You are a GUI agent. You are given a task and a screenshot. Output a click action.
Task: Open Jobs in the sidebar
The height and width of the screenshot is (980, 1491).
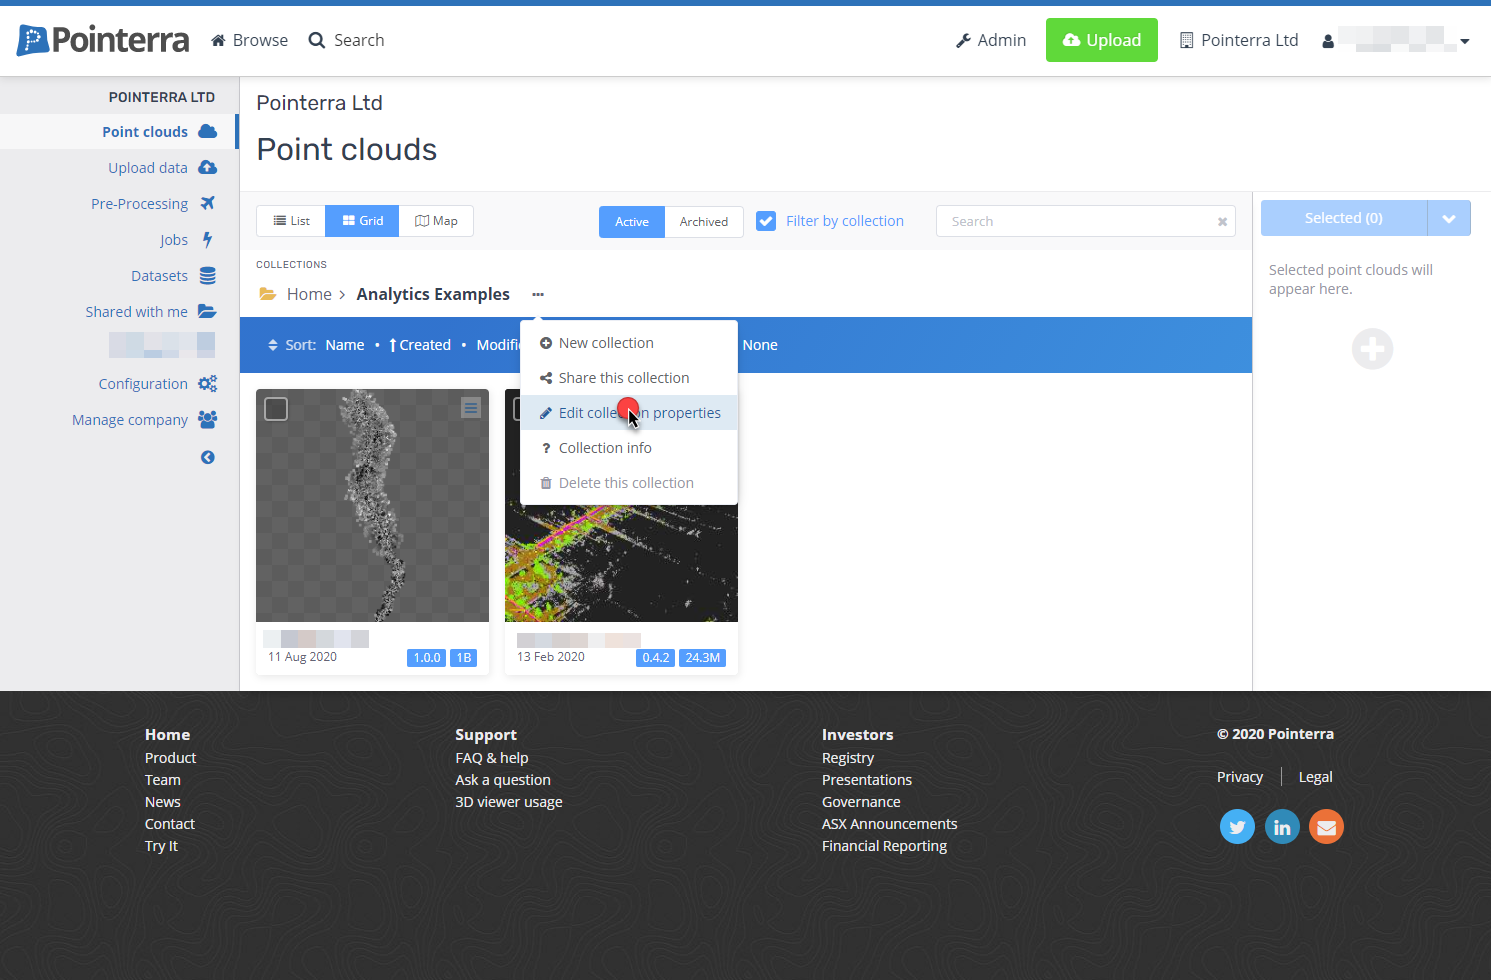click(174, 239)
